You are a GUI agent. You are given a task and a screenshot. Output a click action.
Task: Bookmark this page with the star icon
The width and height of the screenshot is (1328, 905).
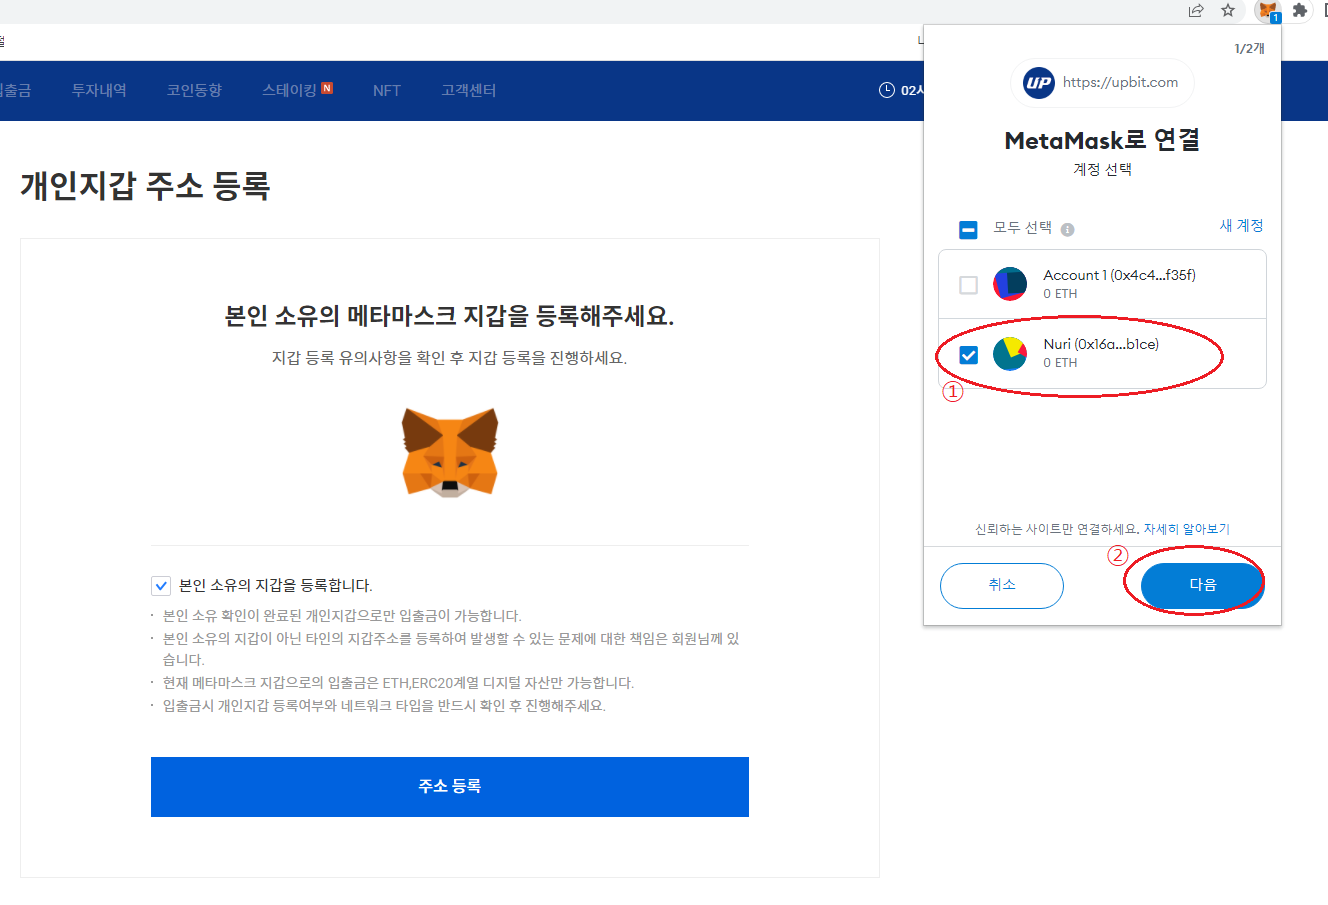(x=1228, y=11)
